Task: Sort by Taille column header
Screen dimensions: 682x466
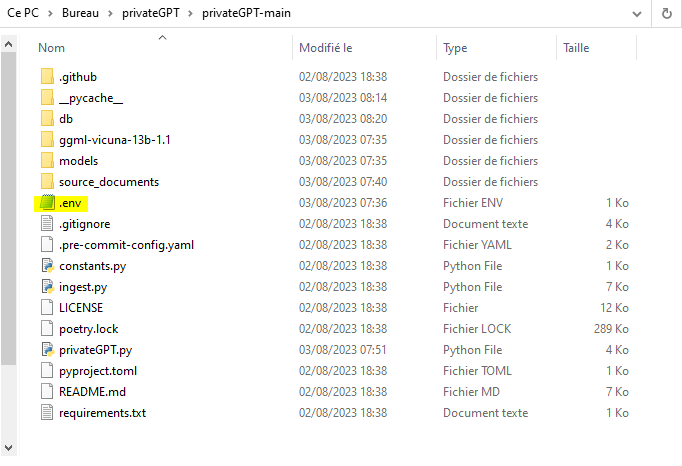Action: (576, 47)
